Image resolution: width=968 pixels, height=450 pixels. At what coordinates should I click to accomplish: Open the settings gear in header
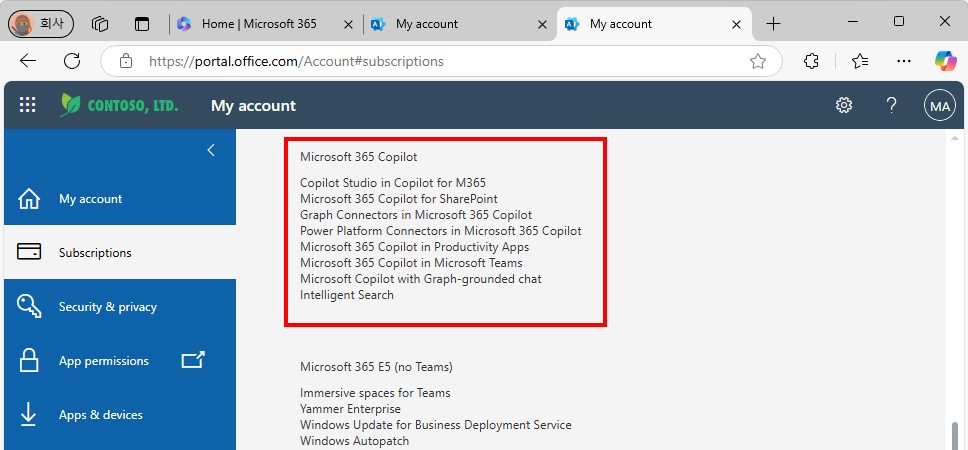point(844,105)
